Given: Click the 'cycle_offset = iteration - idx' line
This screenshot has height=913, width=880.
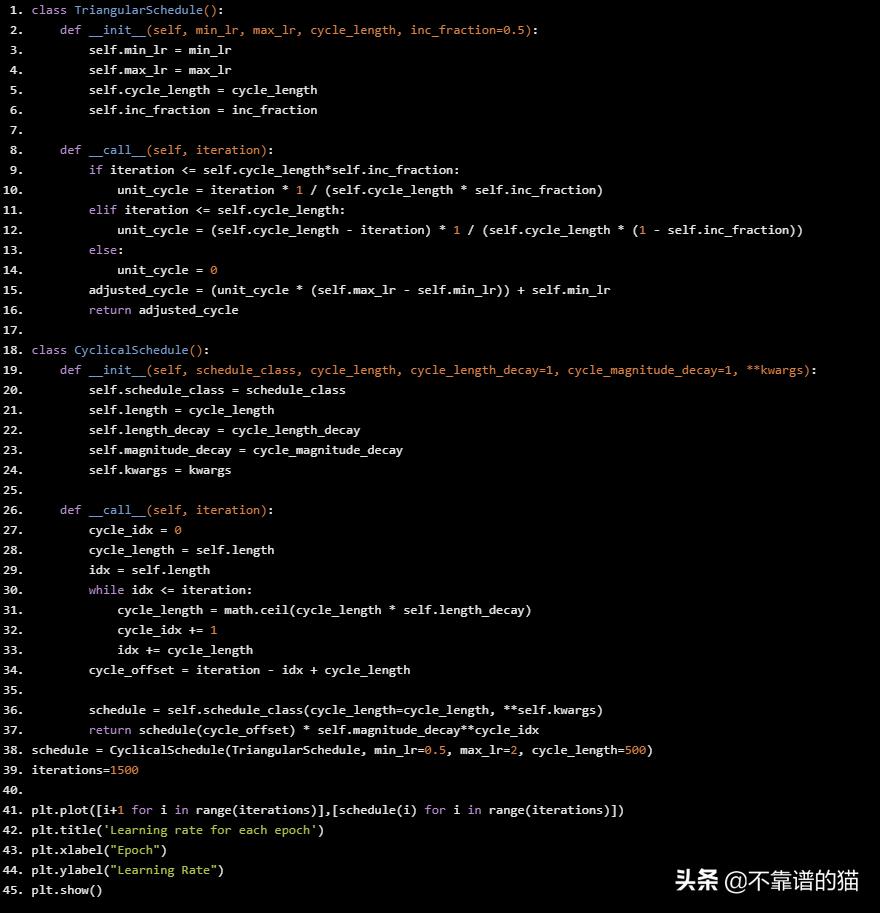Looking at the screenshot, I should tap(249, 670).
